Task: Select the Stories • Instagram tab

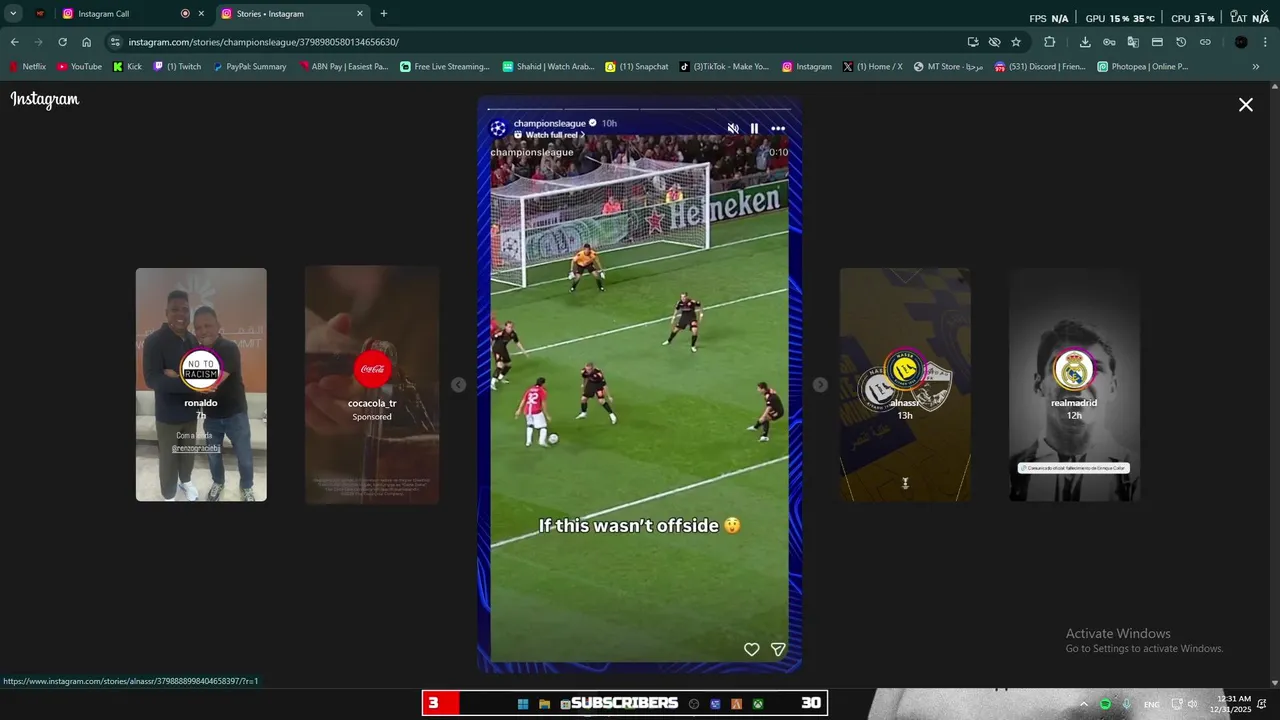Action: click(x=291, y=14)
